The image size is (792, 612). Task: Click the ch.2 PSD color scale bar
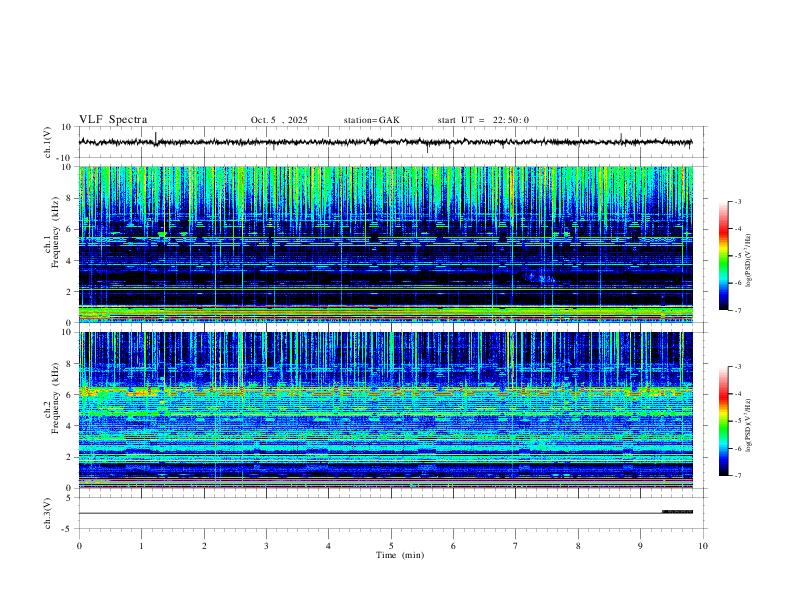click(724, 421)
